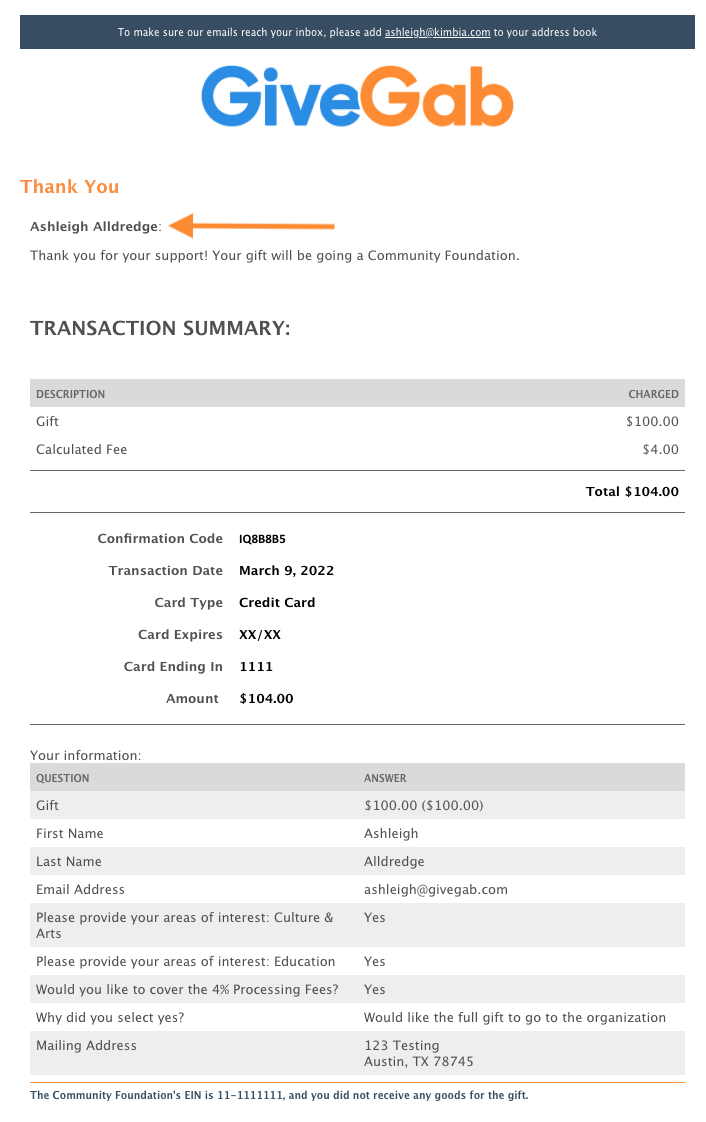
Task: Click the Total $104.00 line
Action: pyautogui.click(x=632, y=492)
